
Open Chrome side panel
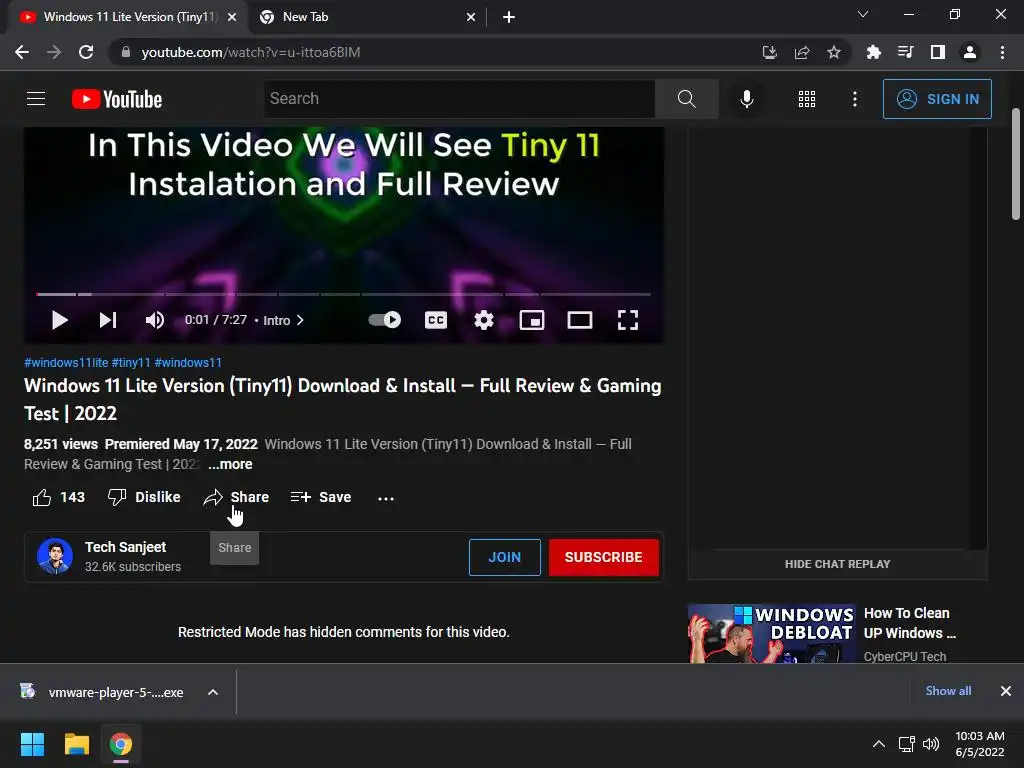[x=938, y=52]
